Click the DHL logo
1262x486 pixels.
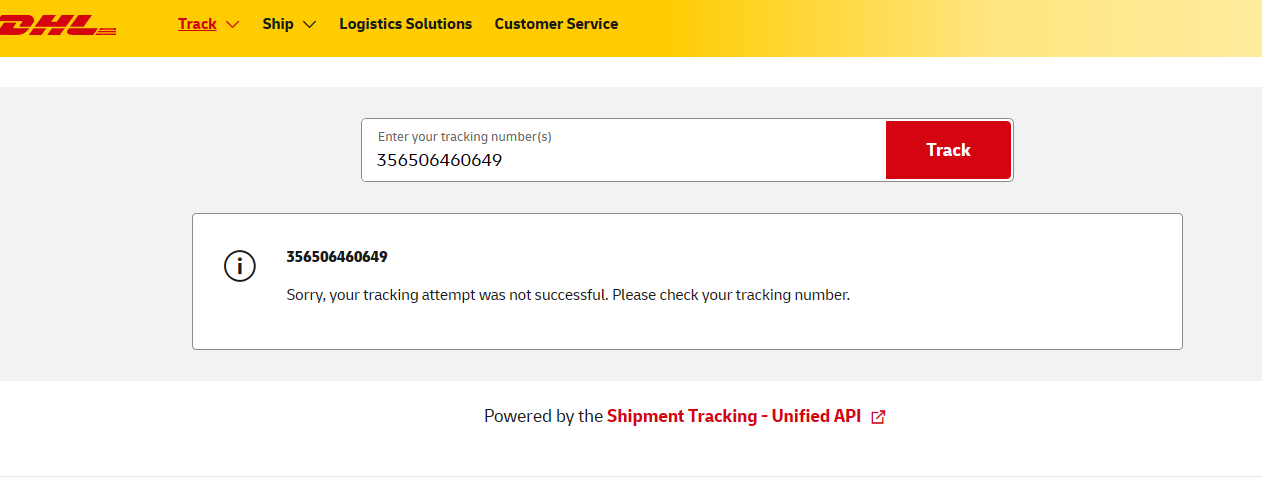click(55, 25)
